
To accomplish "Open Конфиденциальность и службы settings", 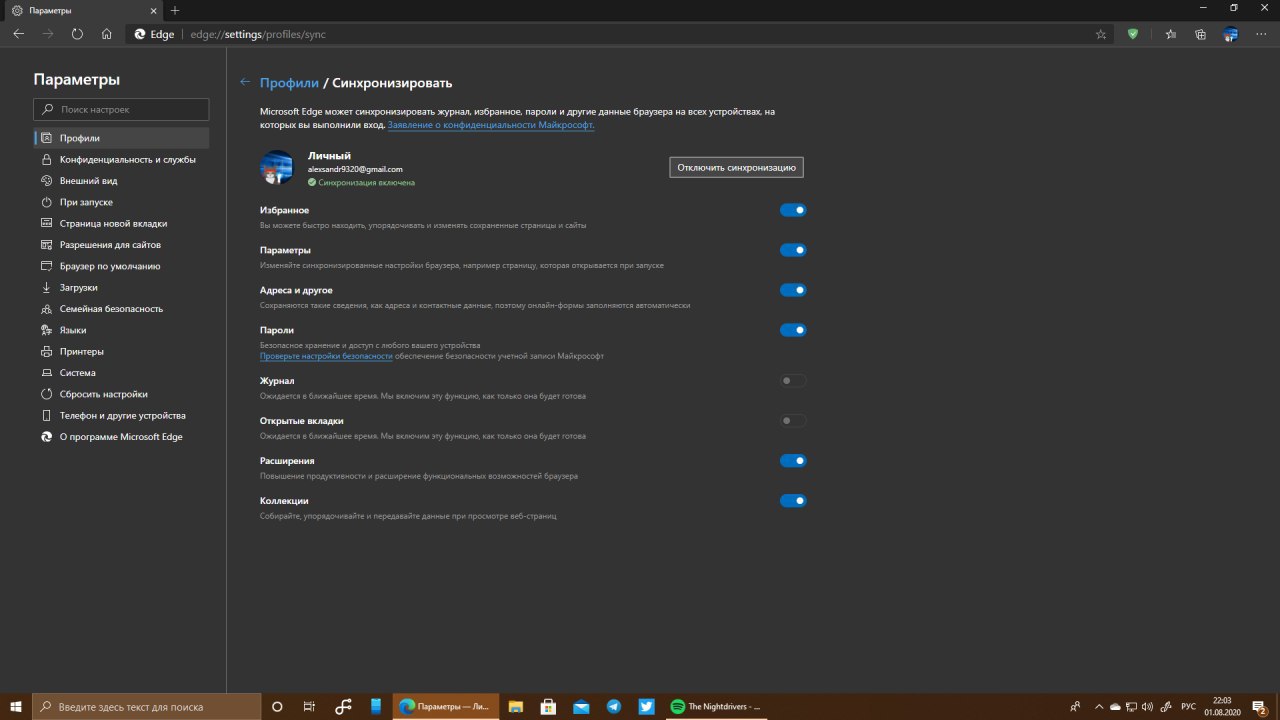I will click(x=121, y=159).
